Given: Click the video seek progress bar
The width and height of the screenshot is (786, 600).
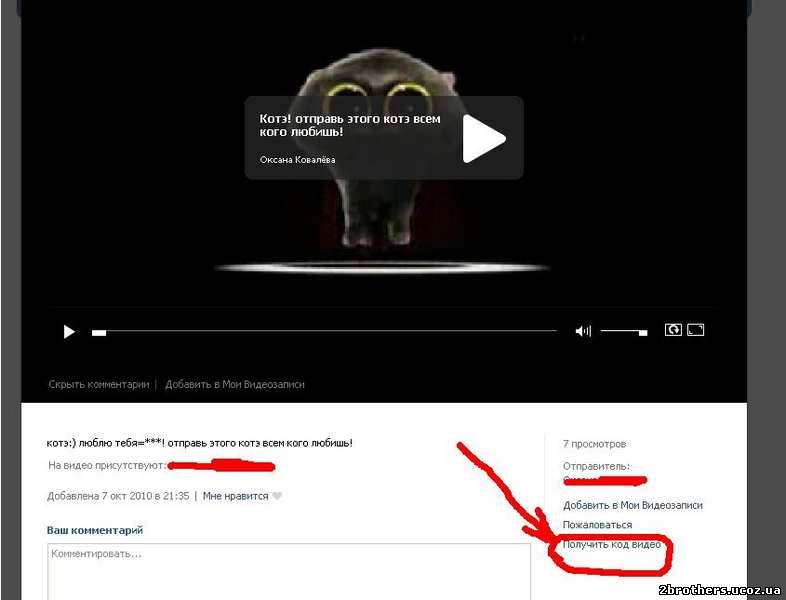Looking at the screenshot, I should click(325, 331).
